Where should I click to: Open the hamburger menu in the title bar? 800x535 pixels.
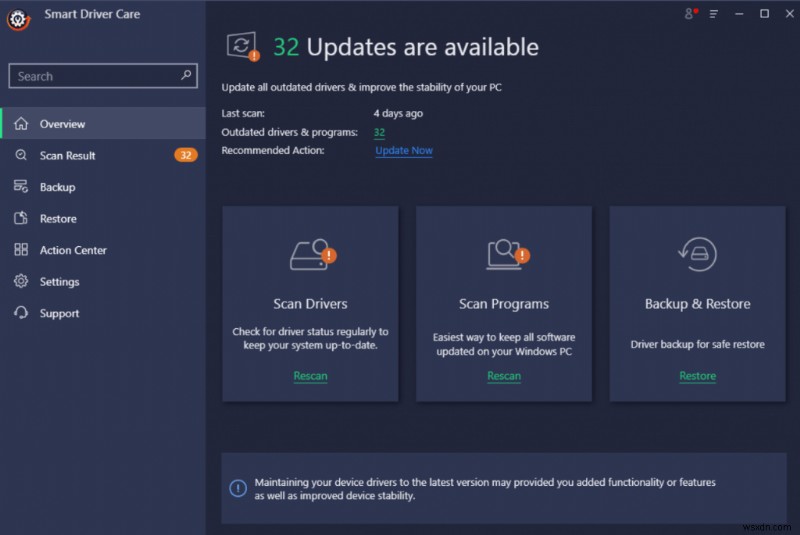click(714, 14)
